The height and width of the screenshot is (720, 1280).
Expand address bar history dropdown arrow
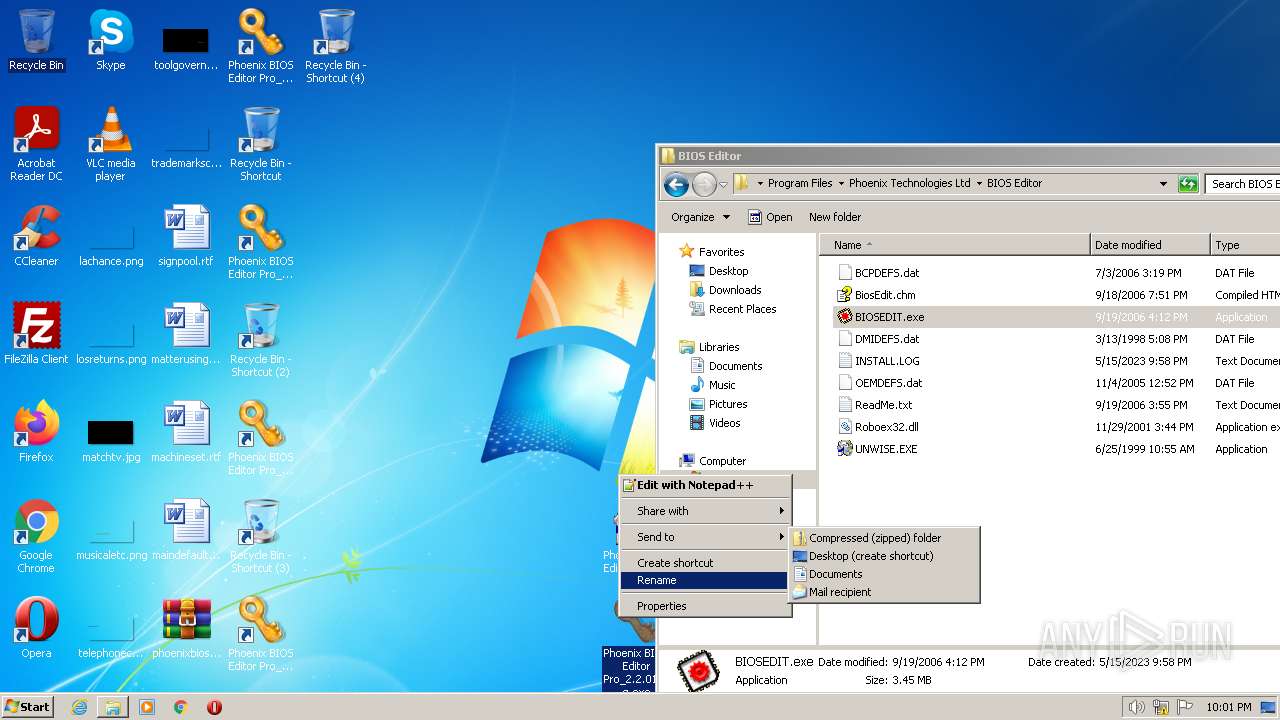coord(1163,184)
